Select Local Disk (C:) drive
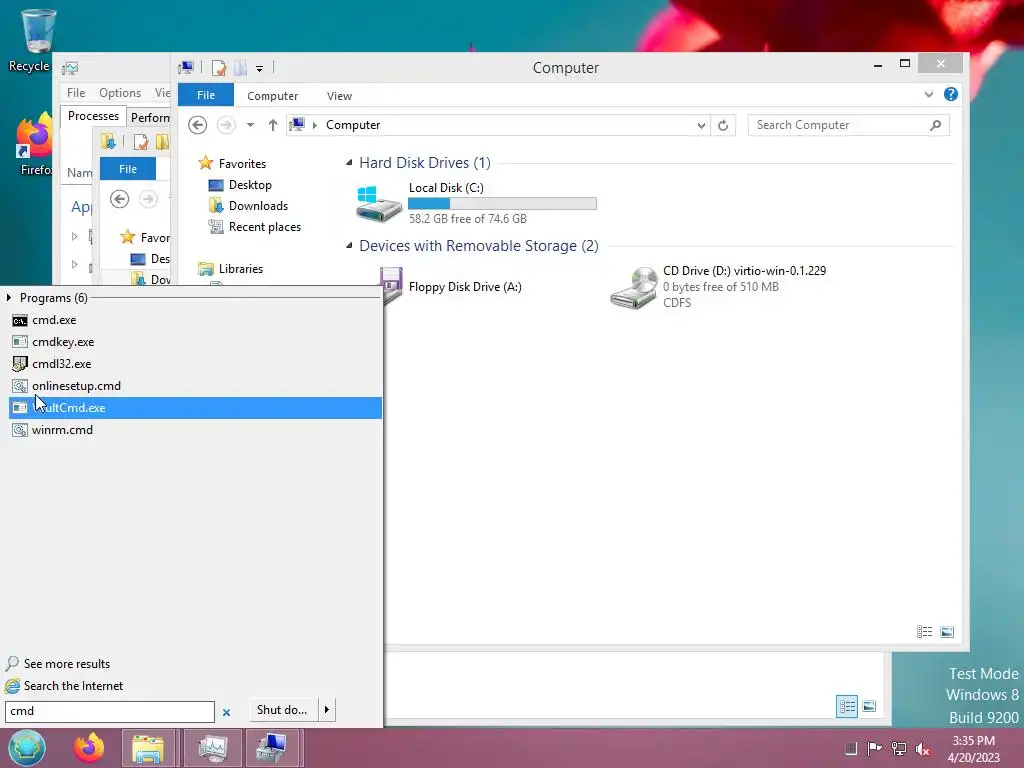Screen dimensions: 1024x768 [477, 203]
